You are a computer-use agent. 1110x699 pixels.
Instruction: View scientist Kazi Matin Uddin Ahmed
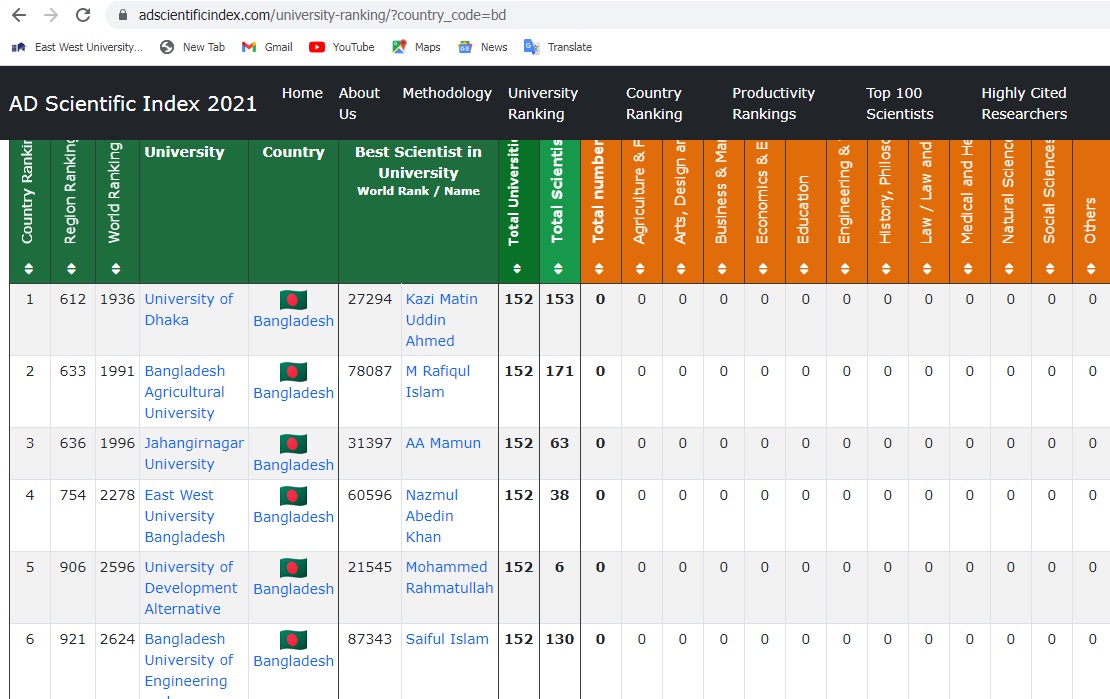click(x=442, y=320)
